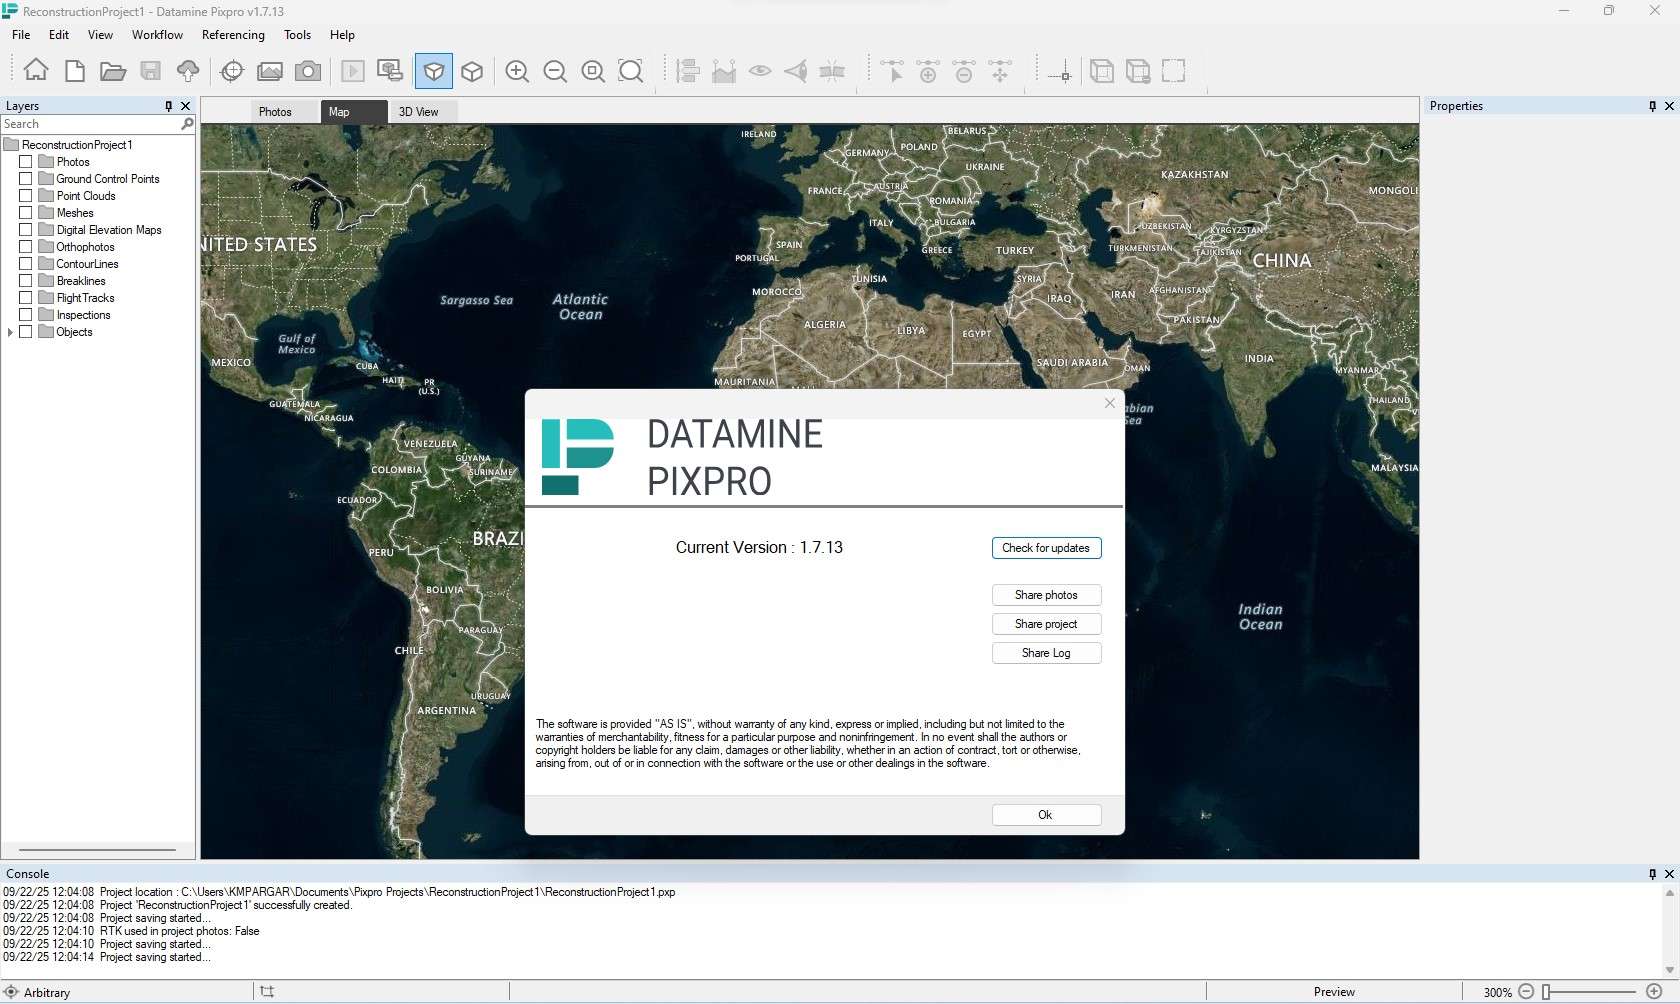Confirm the dialog with the Ok button
This screenshot has height=1004, width=1680.
(x=1046, y=815)
